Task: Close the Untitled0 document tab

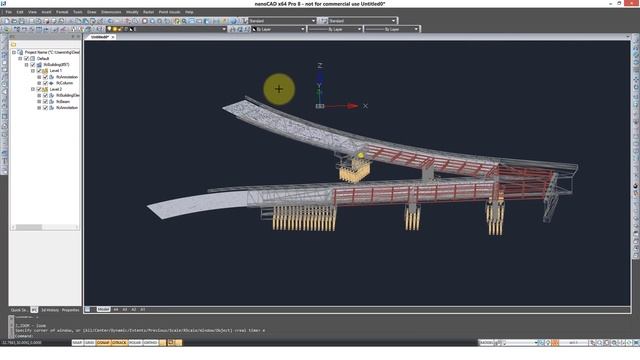Action: [113, 37]
